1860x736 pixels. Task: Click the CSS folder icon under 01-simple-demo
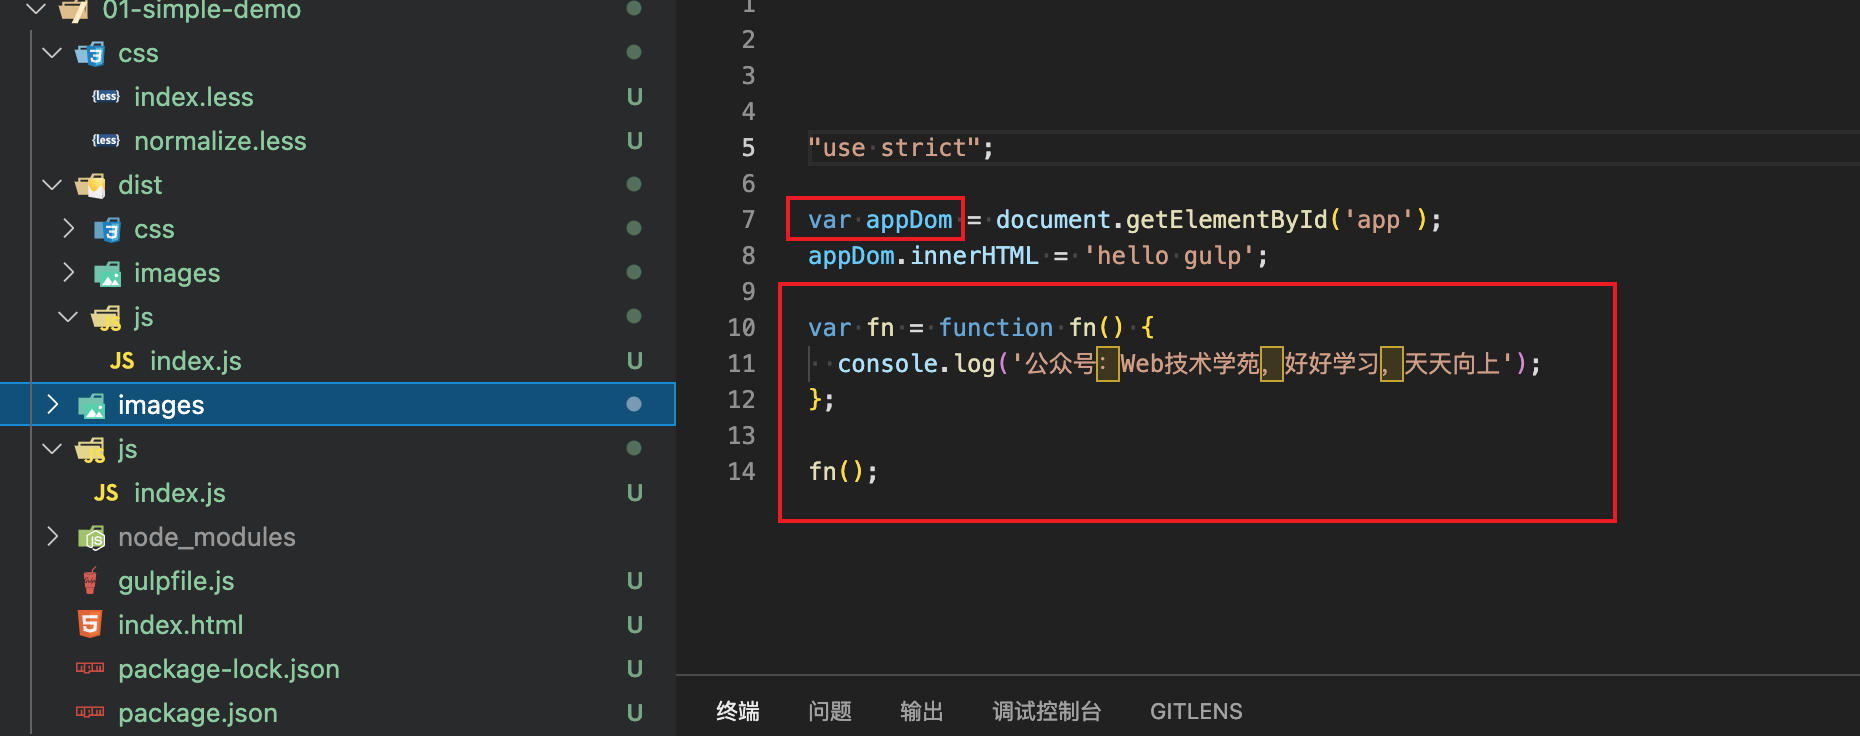(x=90, y=53)
